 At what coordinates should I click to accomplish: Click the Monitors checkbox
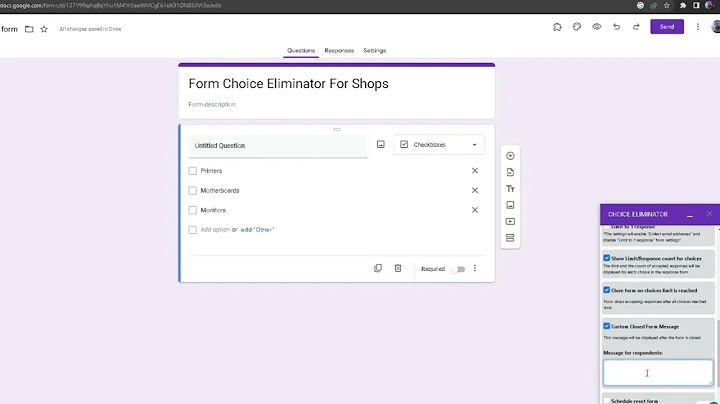tap(192, 210)
